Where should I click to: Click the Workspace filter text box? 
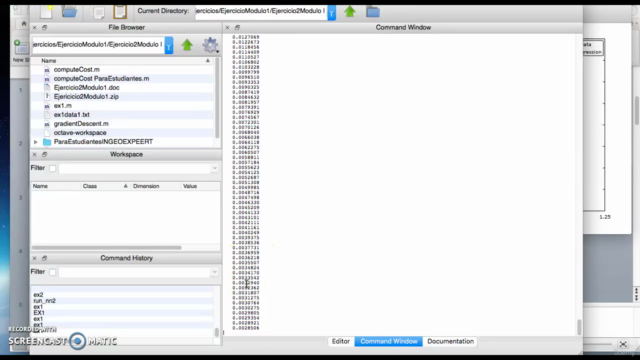(x=135, y=168)
